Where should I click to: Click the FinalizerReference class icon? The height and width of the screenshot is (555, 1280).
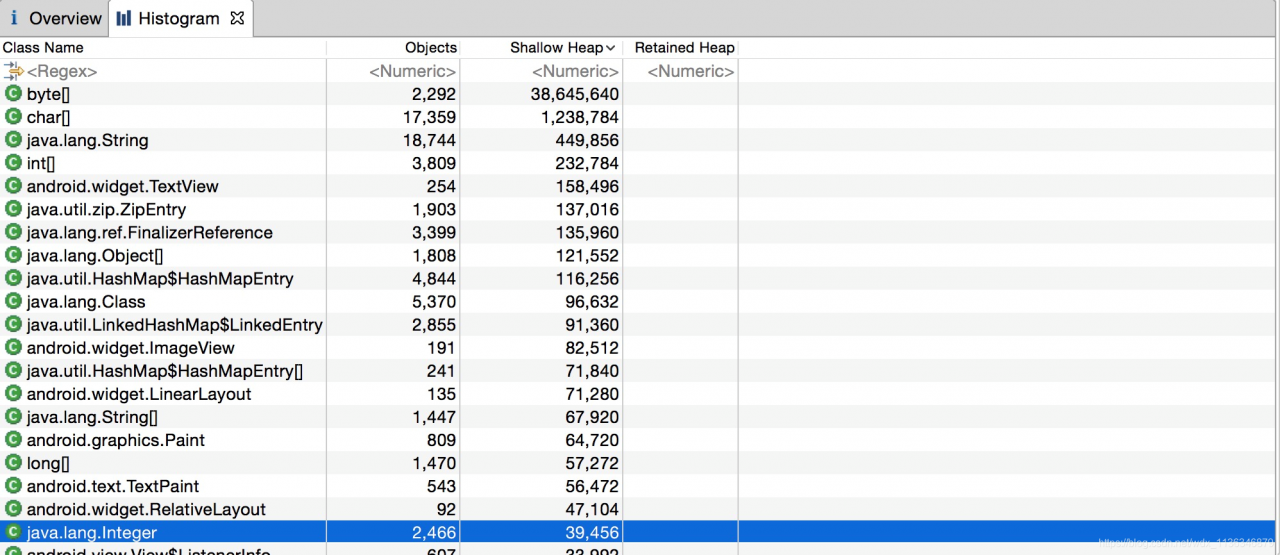coord(13,232)
